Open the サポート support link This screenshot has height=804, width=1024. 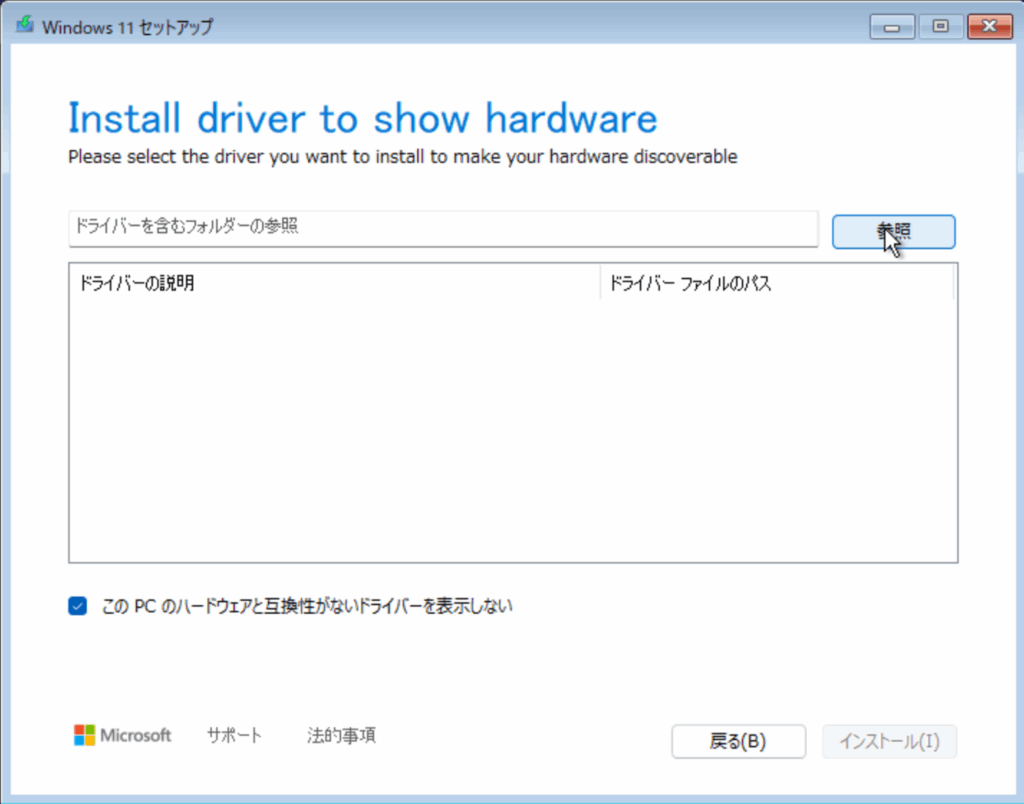[234, 736]
